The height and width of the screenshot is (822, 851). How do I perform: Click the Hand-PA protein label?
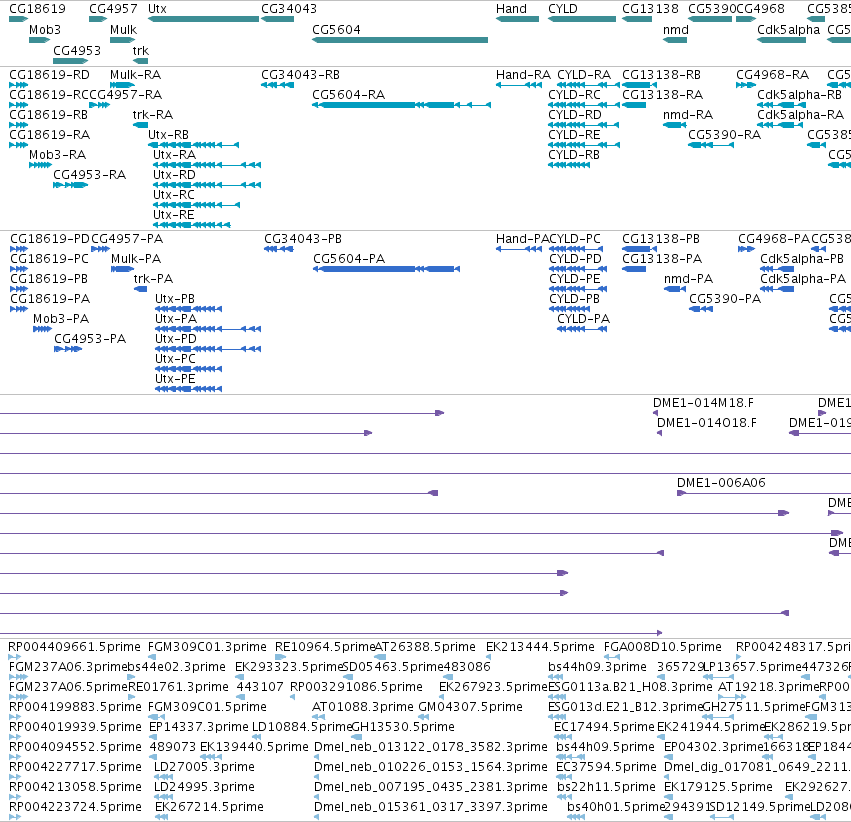pyautogui.click(x=522, y=239)
